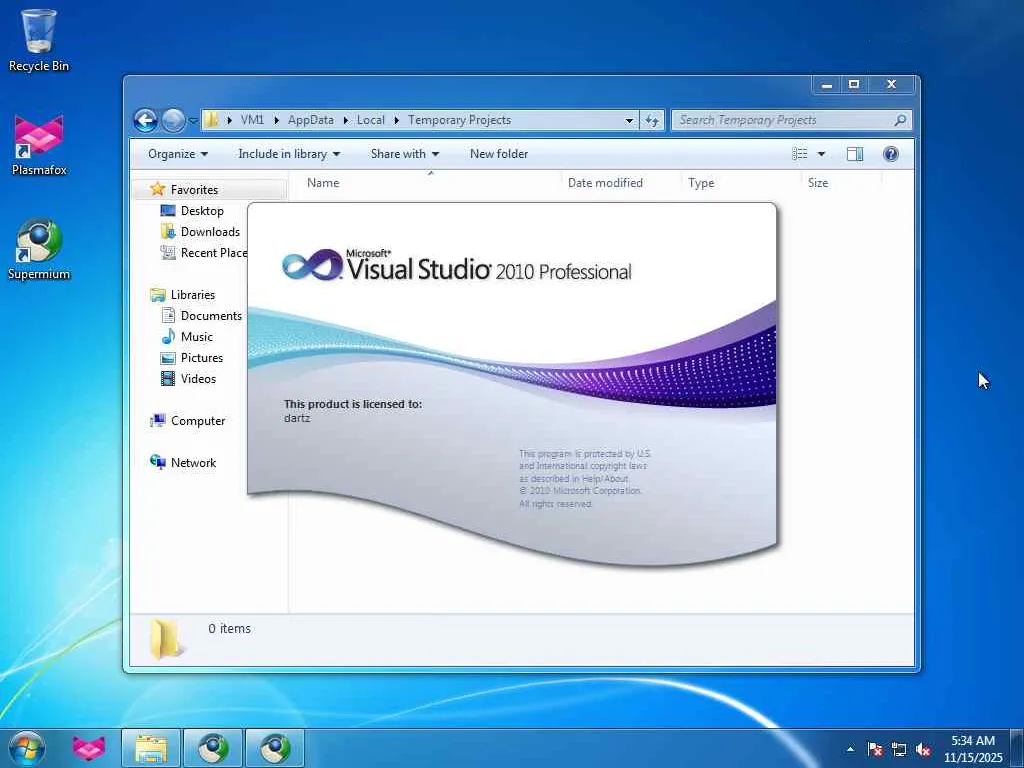Expand the arrow between Local and Temporary Projects
The image size is (1024, 768).
point(396,120)
